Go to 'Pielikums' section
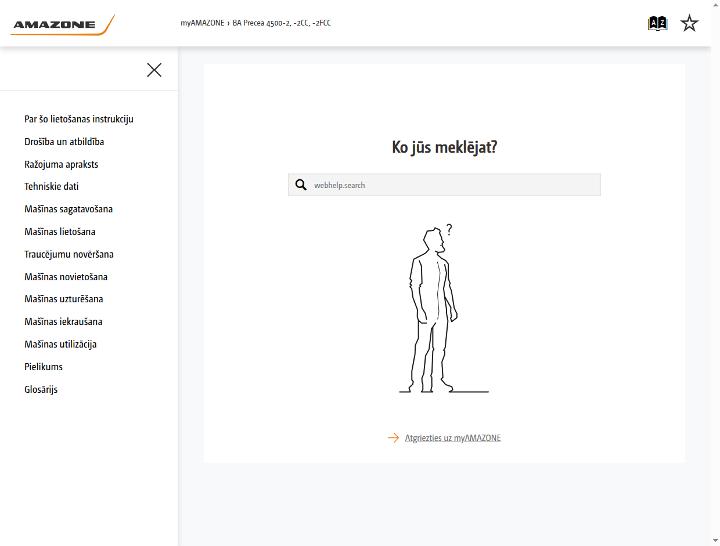 43,366
